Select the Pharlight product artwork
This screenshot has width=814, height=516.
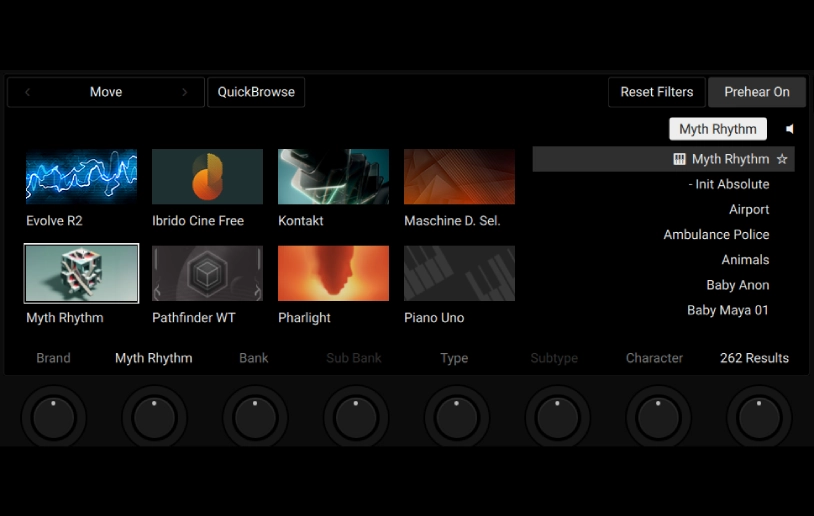pyautogui.click(x=333, y=273)
